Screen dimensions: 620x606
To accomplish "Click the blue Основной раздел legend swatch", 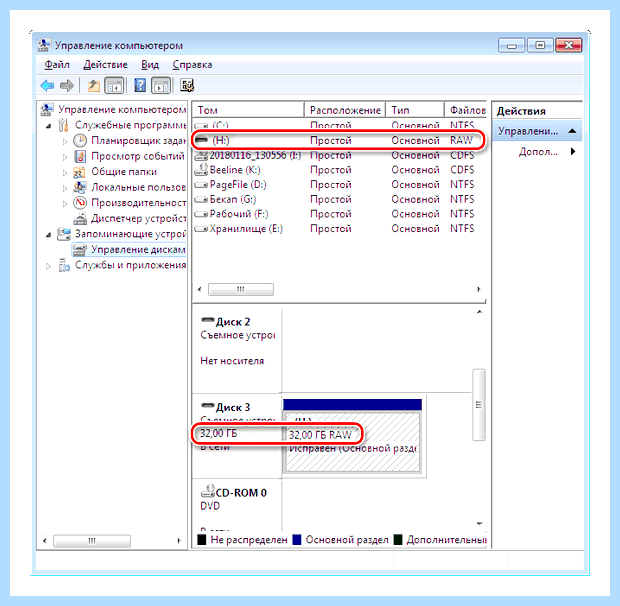I will coord(297,540).
